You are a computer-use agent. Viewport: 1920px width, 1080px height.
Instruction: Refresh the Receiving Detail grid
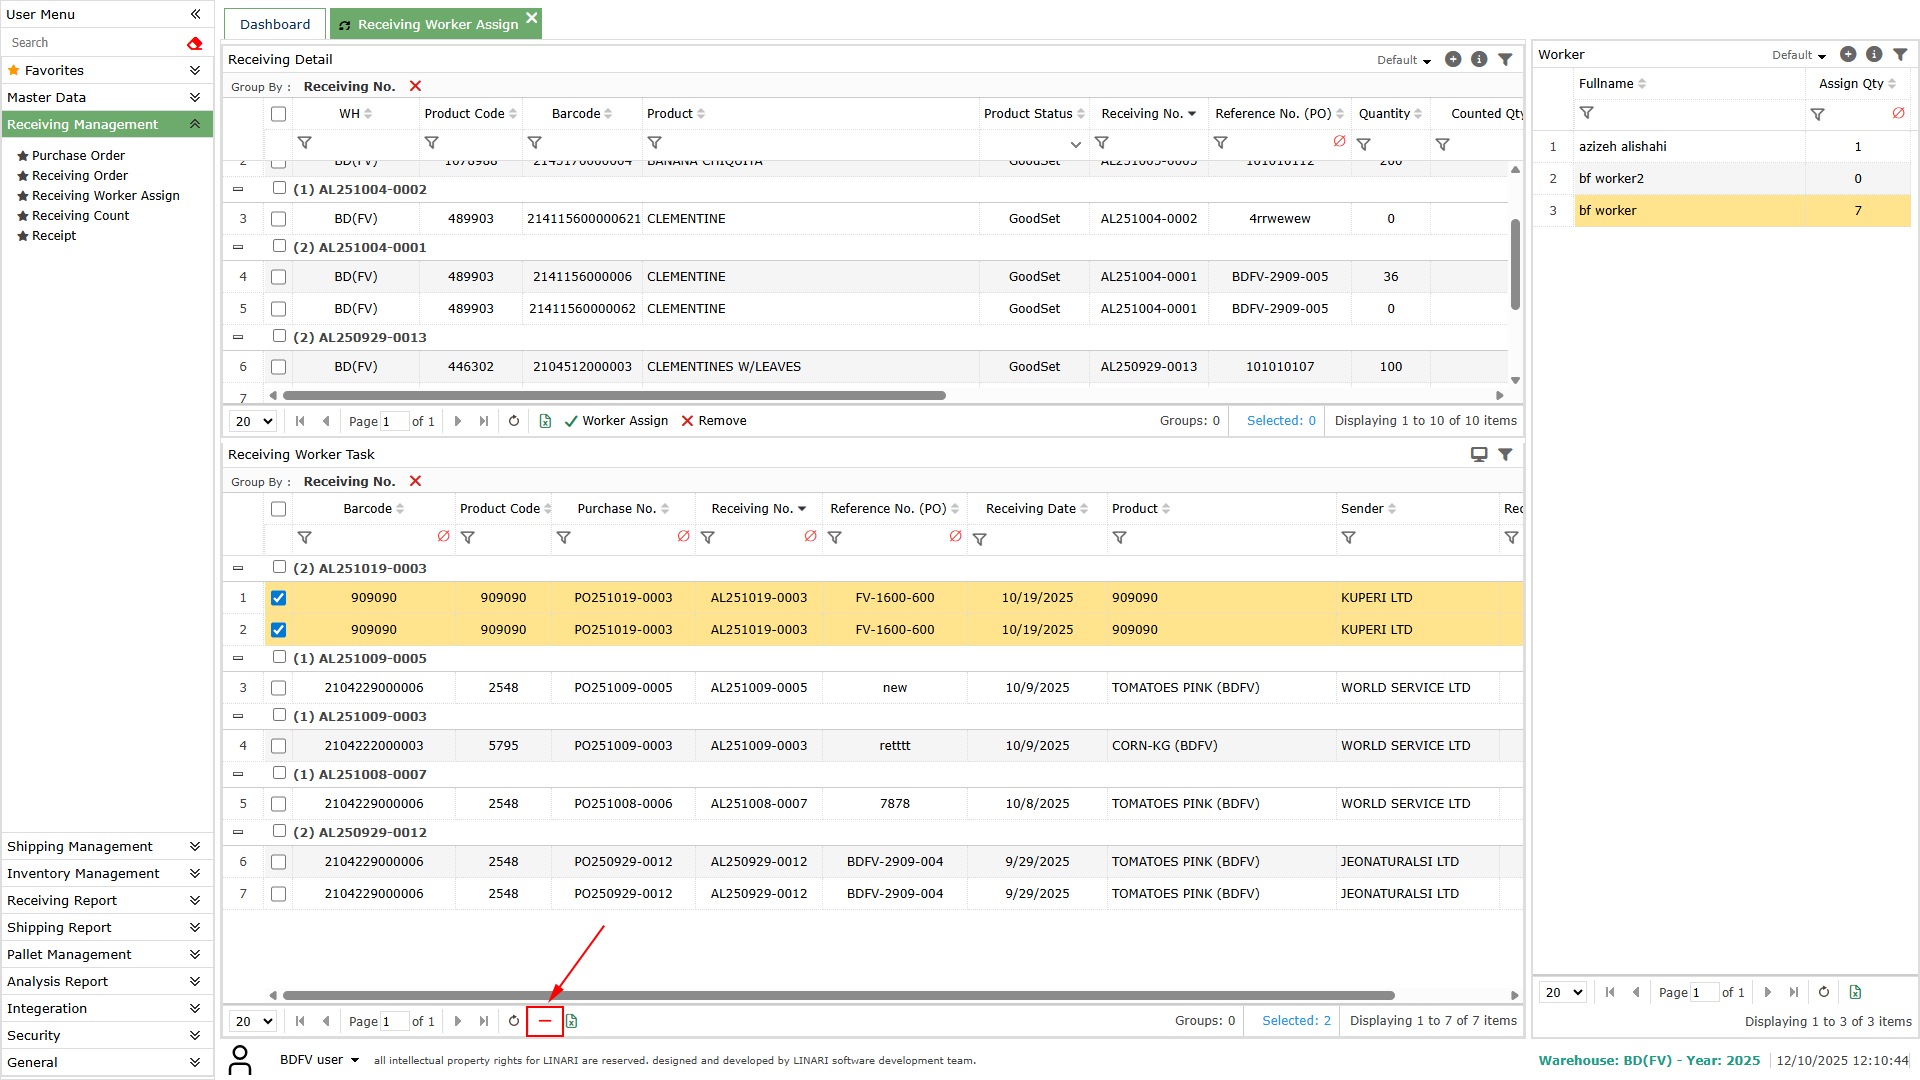click(514, 421)
